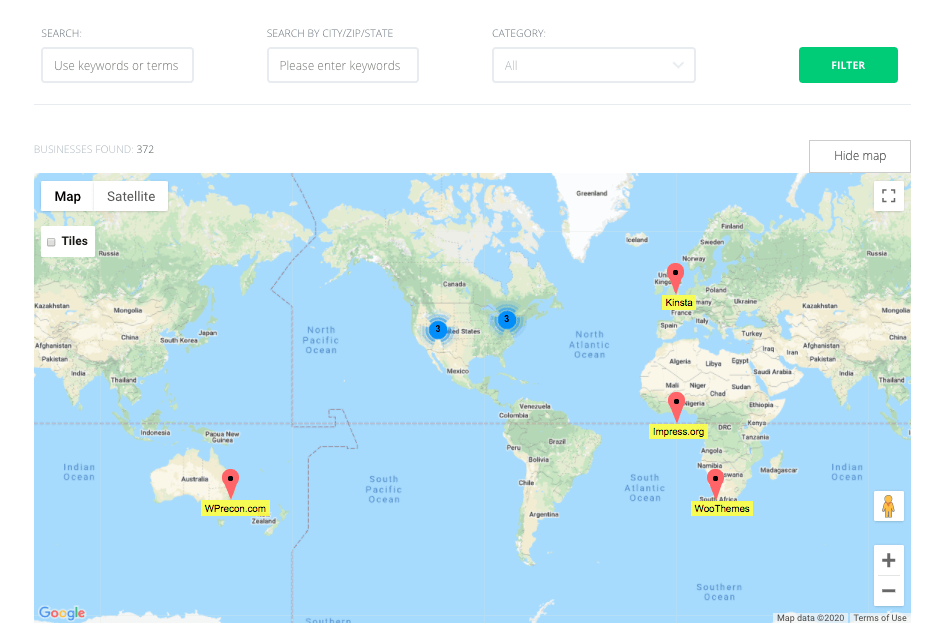Click the North Atlantic Ocean label
Screen dimensions: 947x634
coord(589,345)
